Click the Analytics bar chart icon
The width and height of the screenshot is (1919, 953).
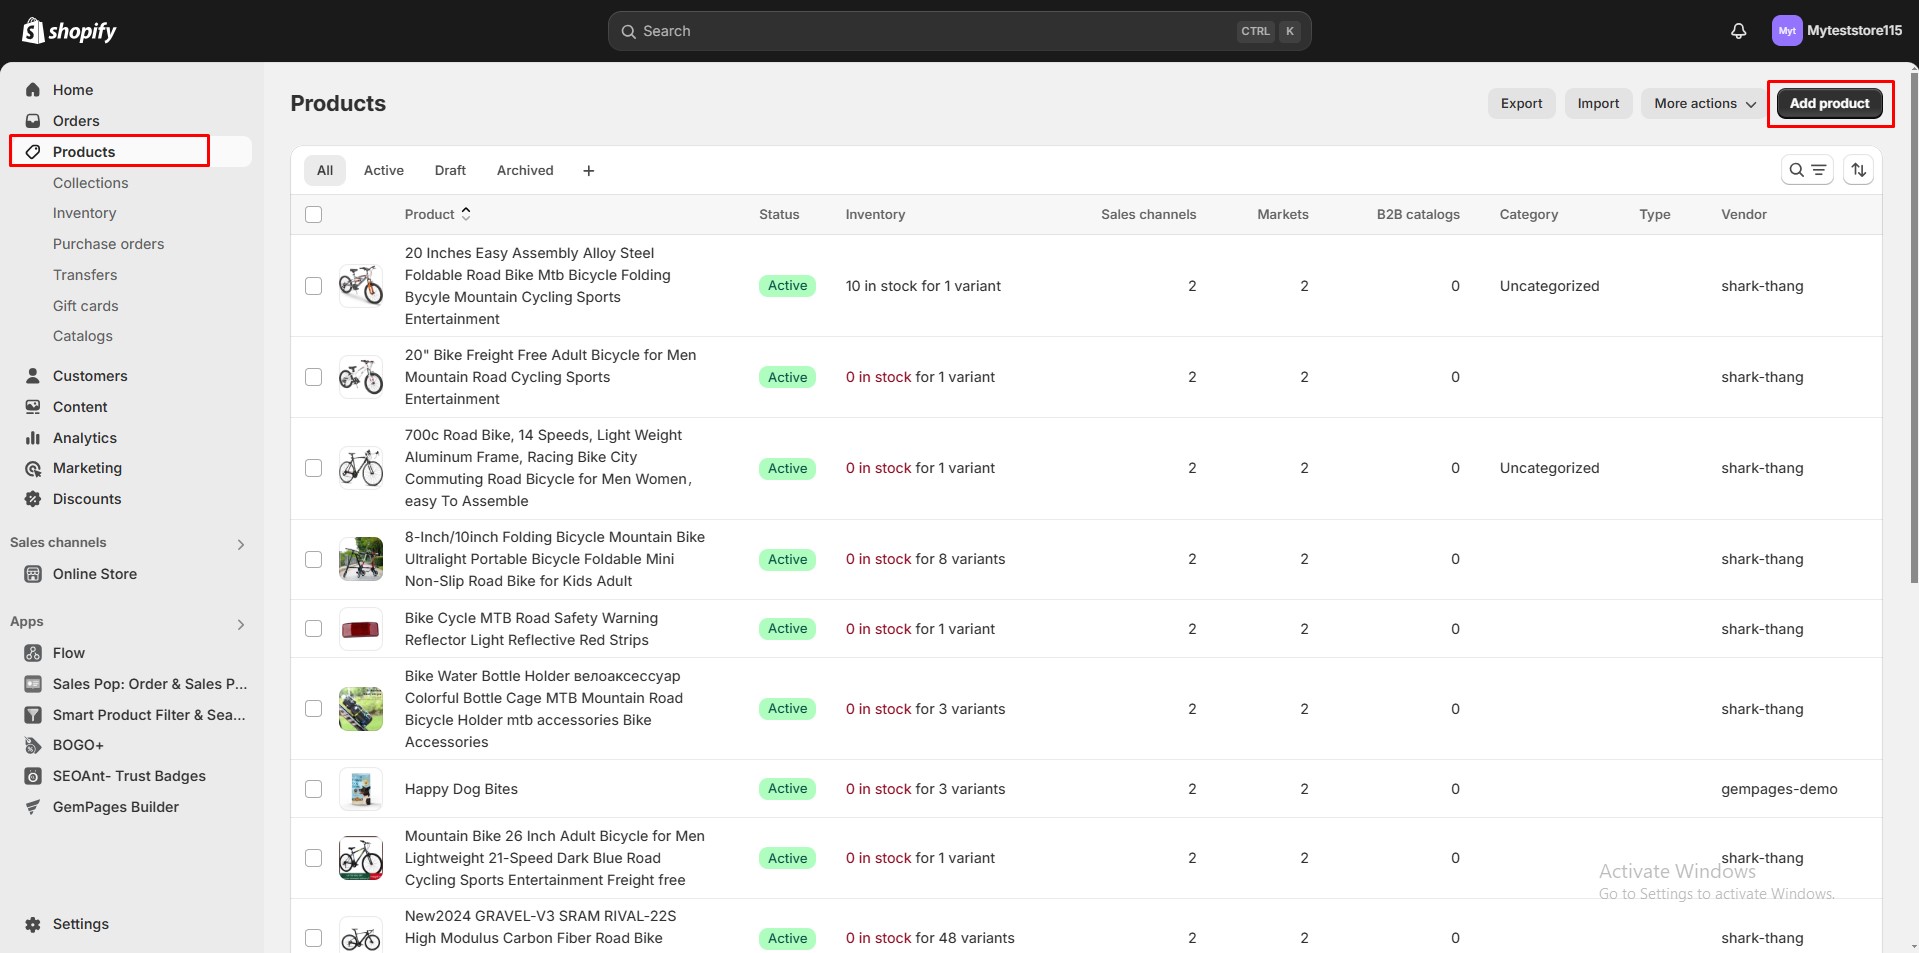[x=33, y=438]
